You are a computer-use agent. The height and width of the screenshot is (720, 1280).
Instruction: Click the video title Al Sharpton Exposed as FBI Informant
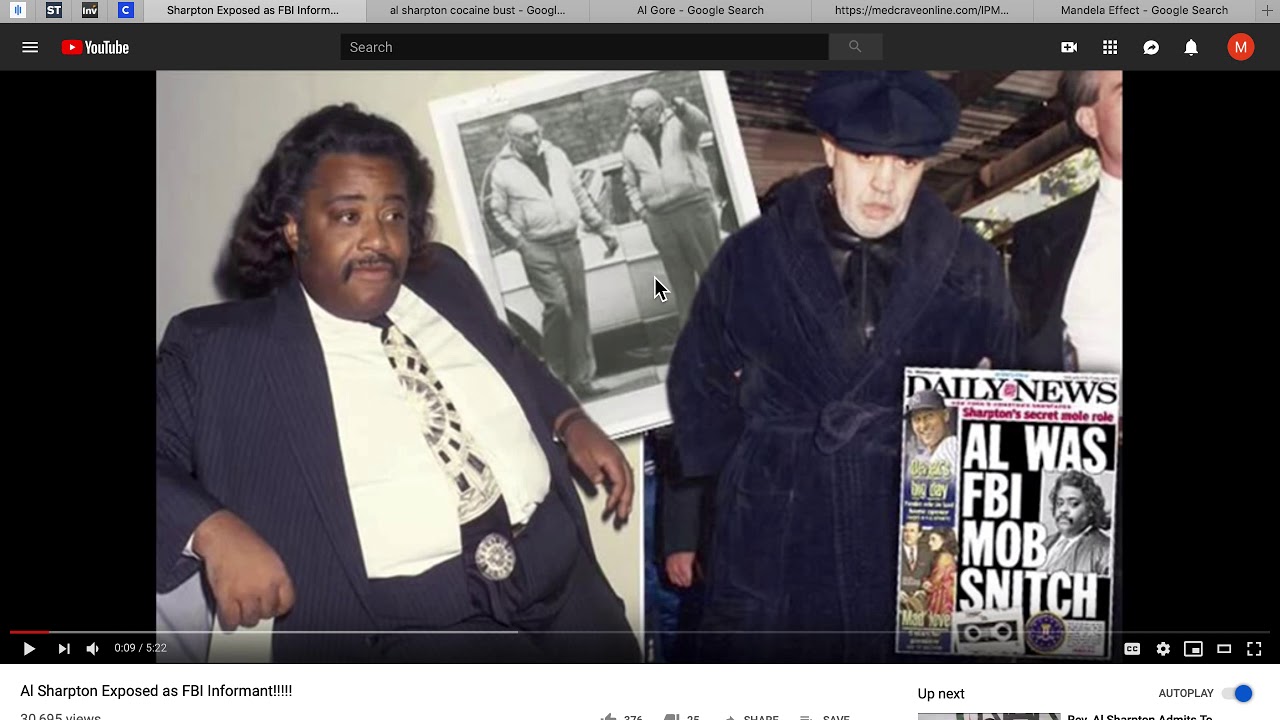point(156,691)
